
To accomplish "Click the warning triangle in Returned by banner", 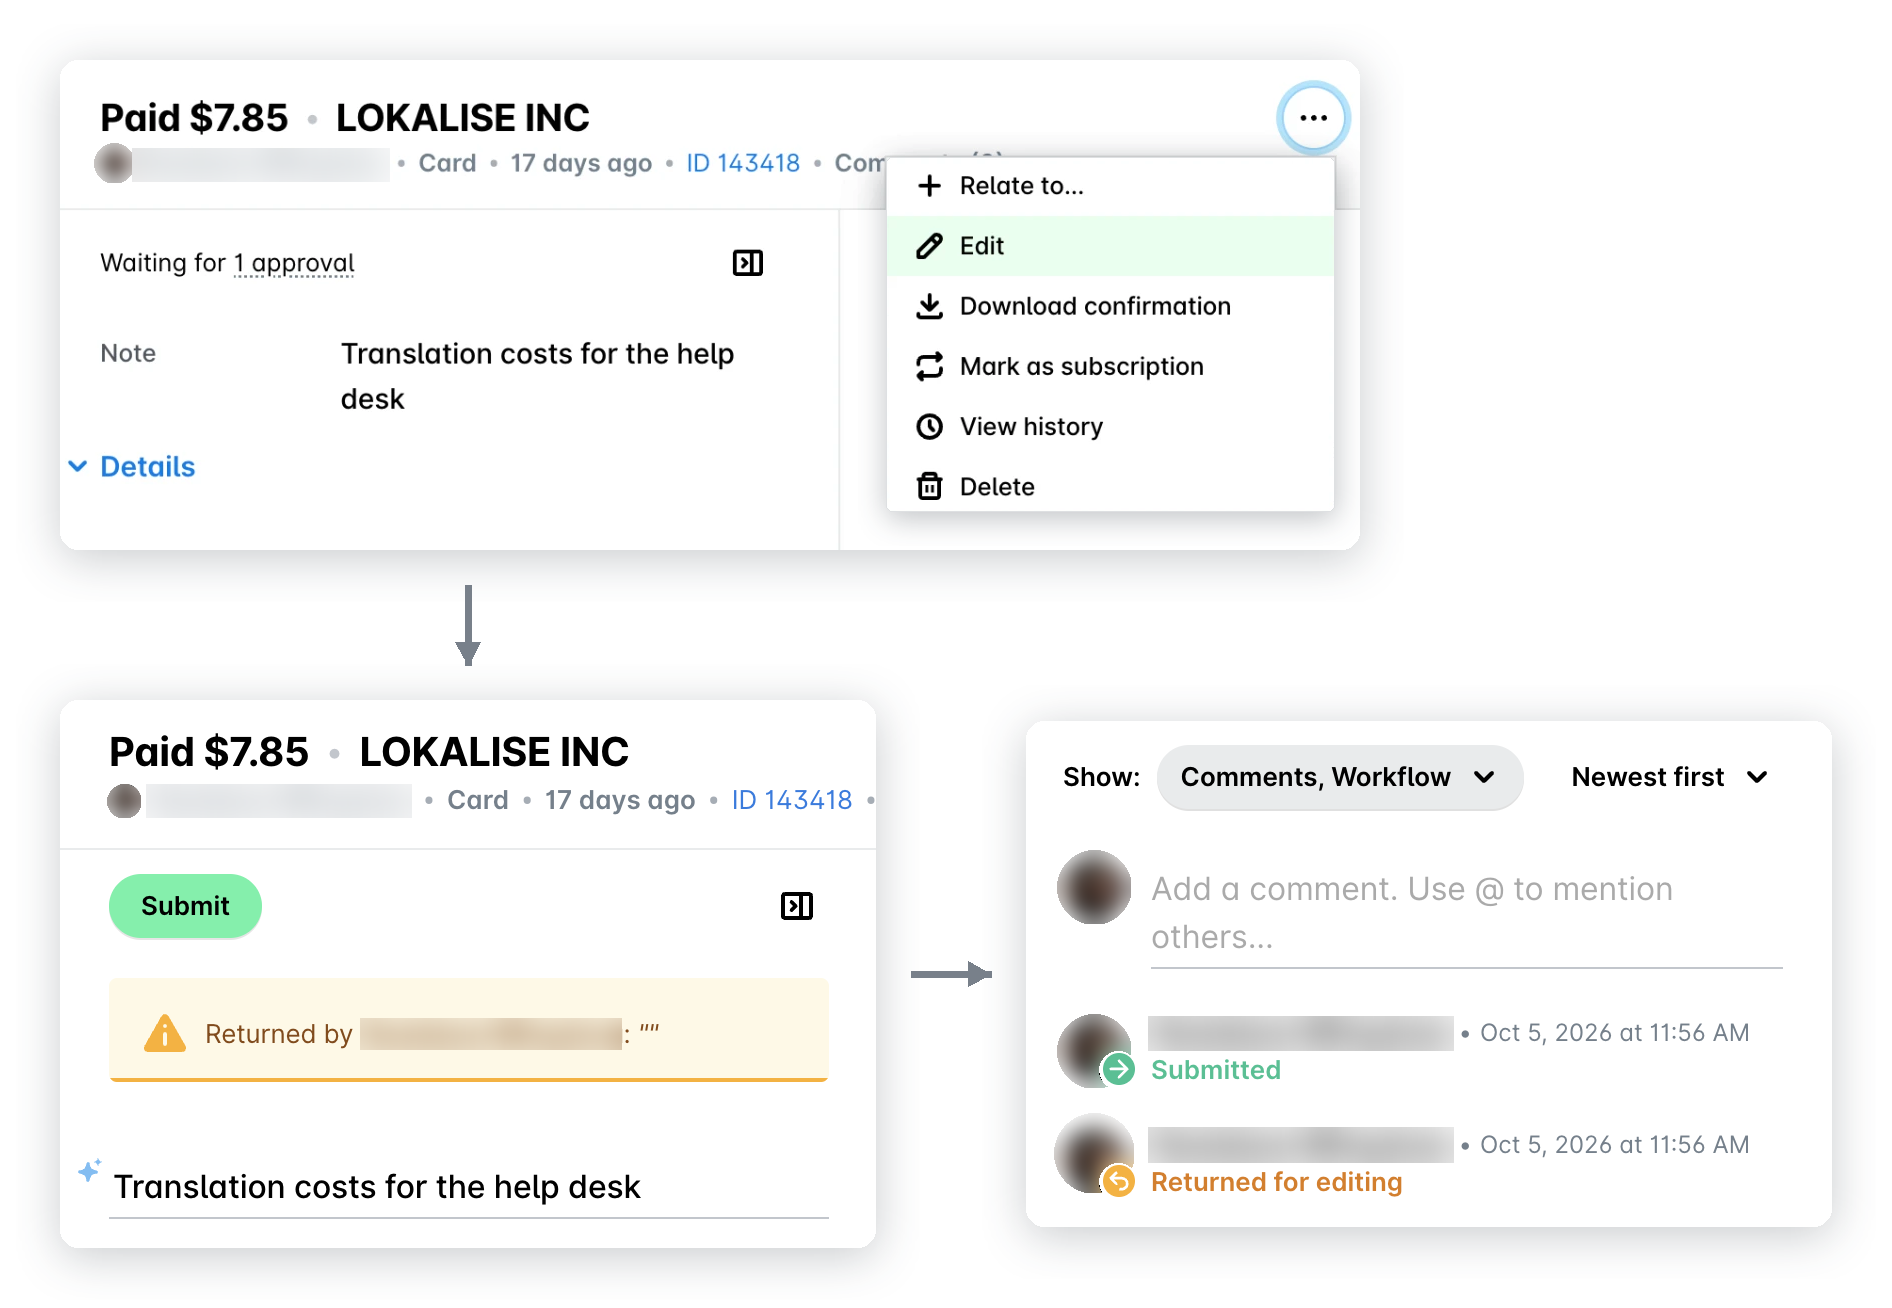I will click(x=165, y=1033).
